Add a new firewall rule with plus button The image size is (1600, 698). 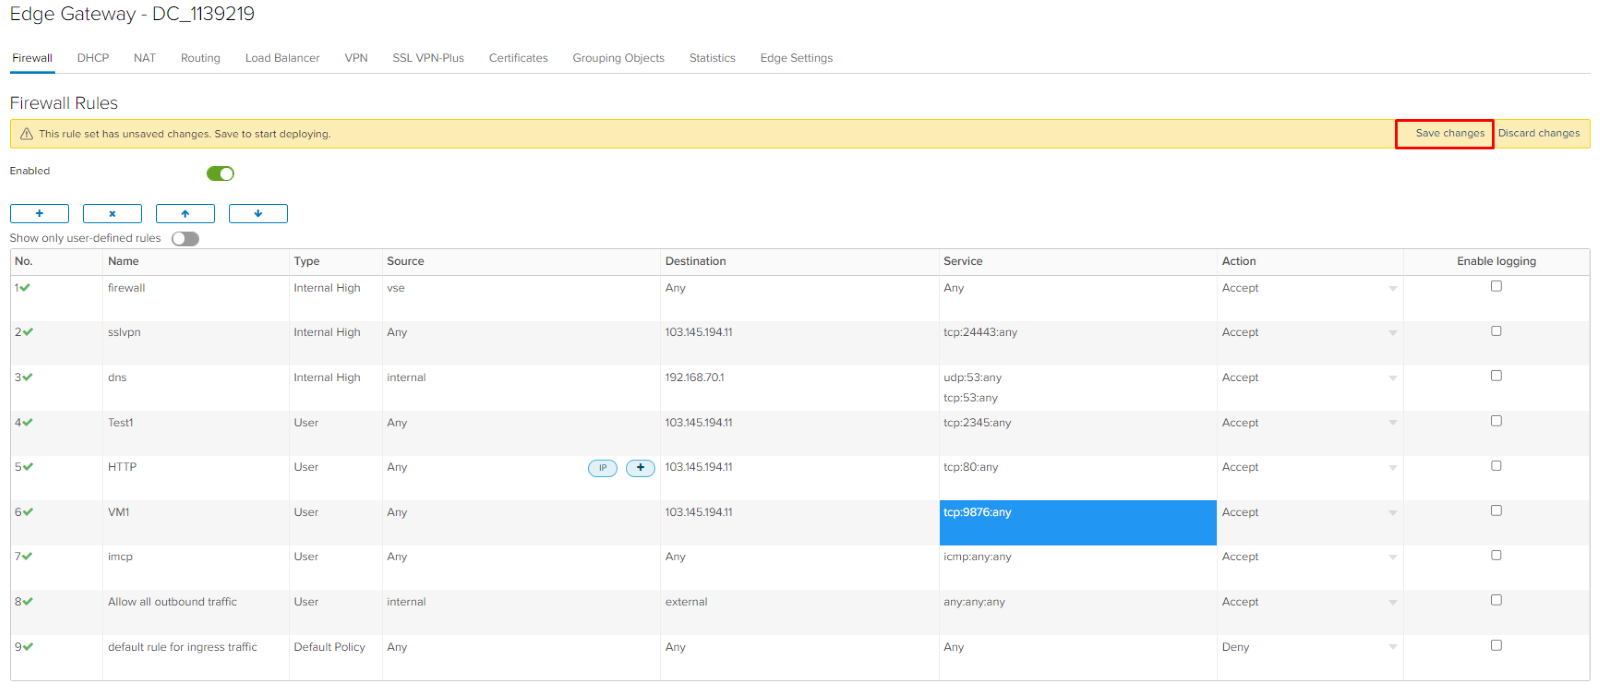click(x=39, y=213)
